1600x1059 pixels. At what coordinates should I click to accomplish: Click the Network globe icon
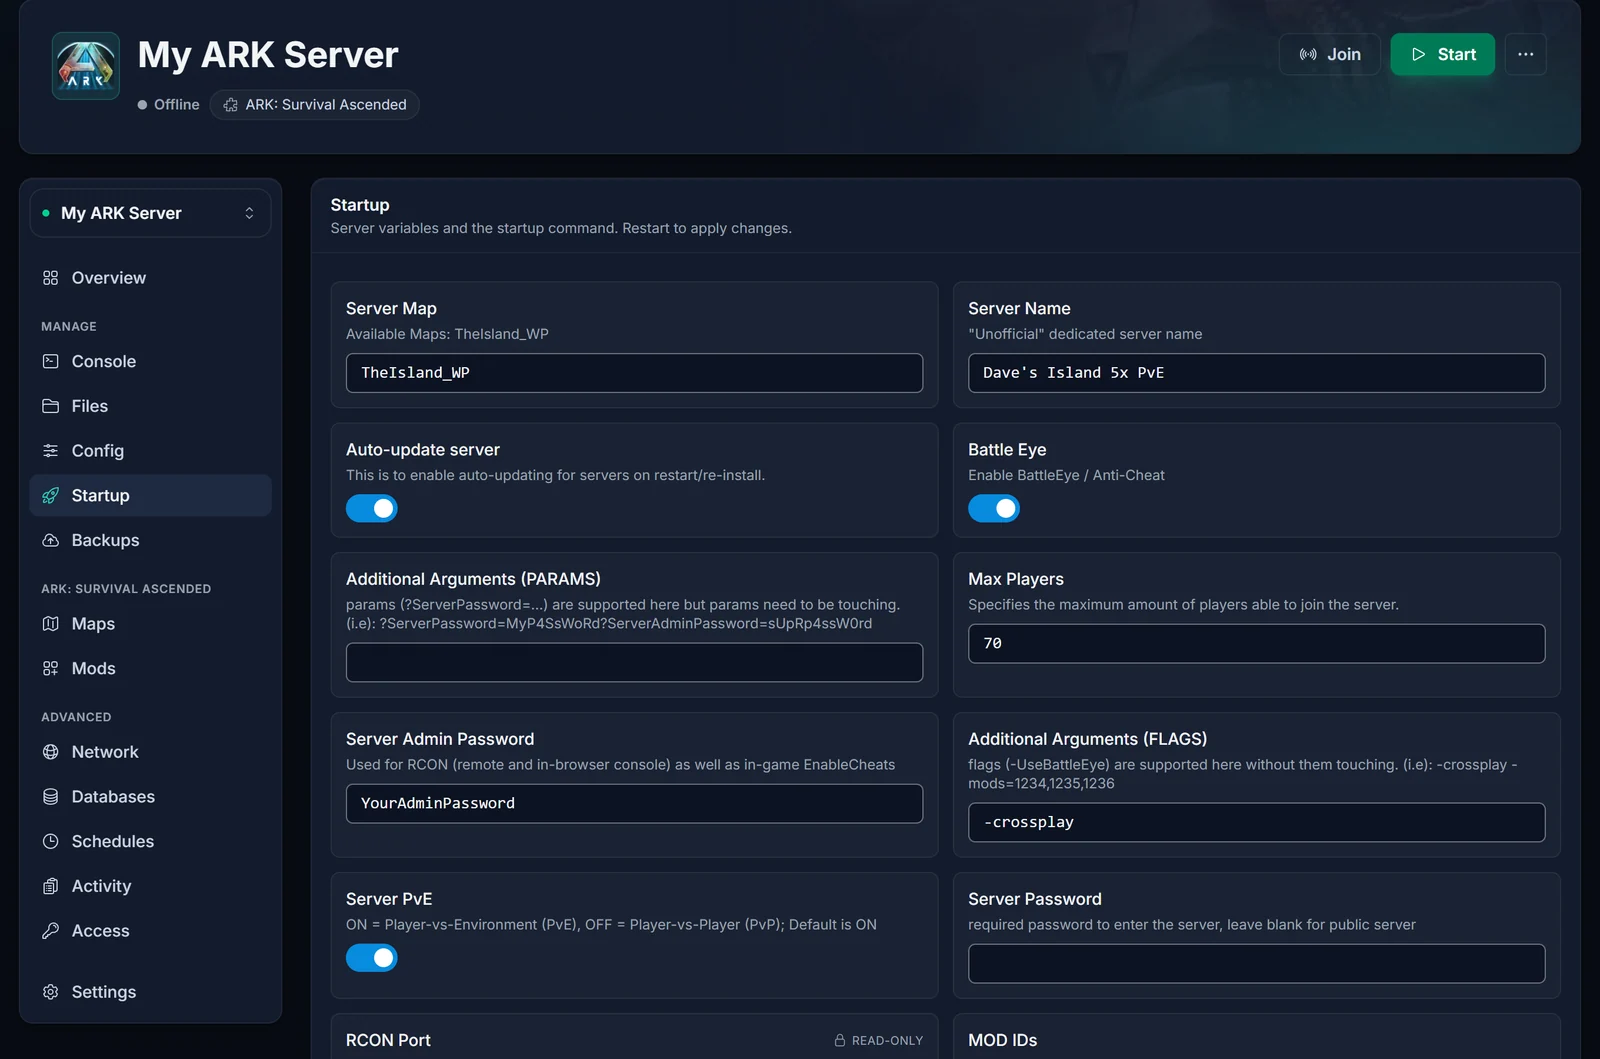point(51,752)
